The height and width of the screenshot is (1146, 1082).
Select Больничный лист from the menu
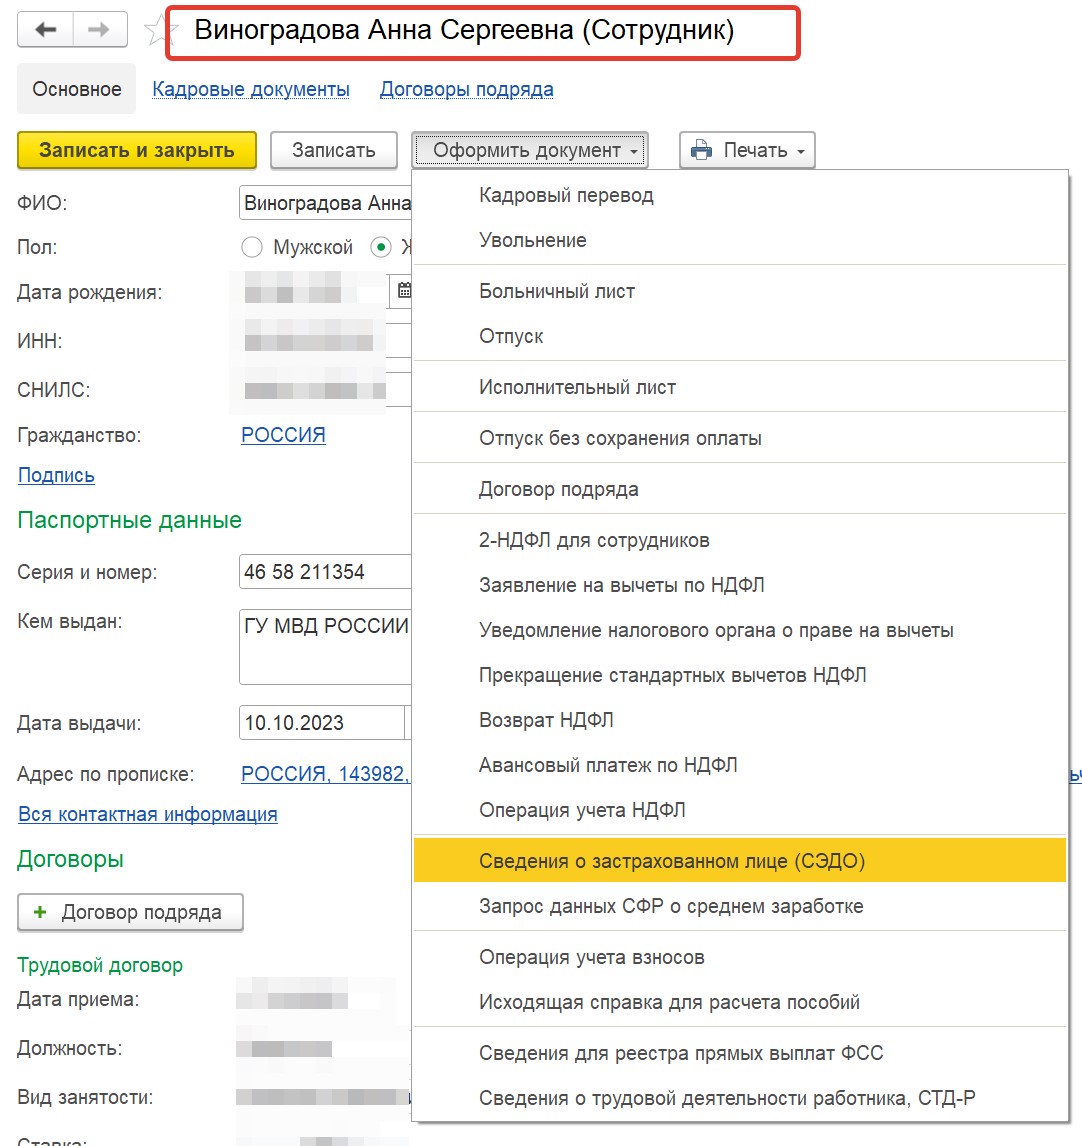(x=557, y=291)
